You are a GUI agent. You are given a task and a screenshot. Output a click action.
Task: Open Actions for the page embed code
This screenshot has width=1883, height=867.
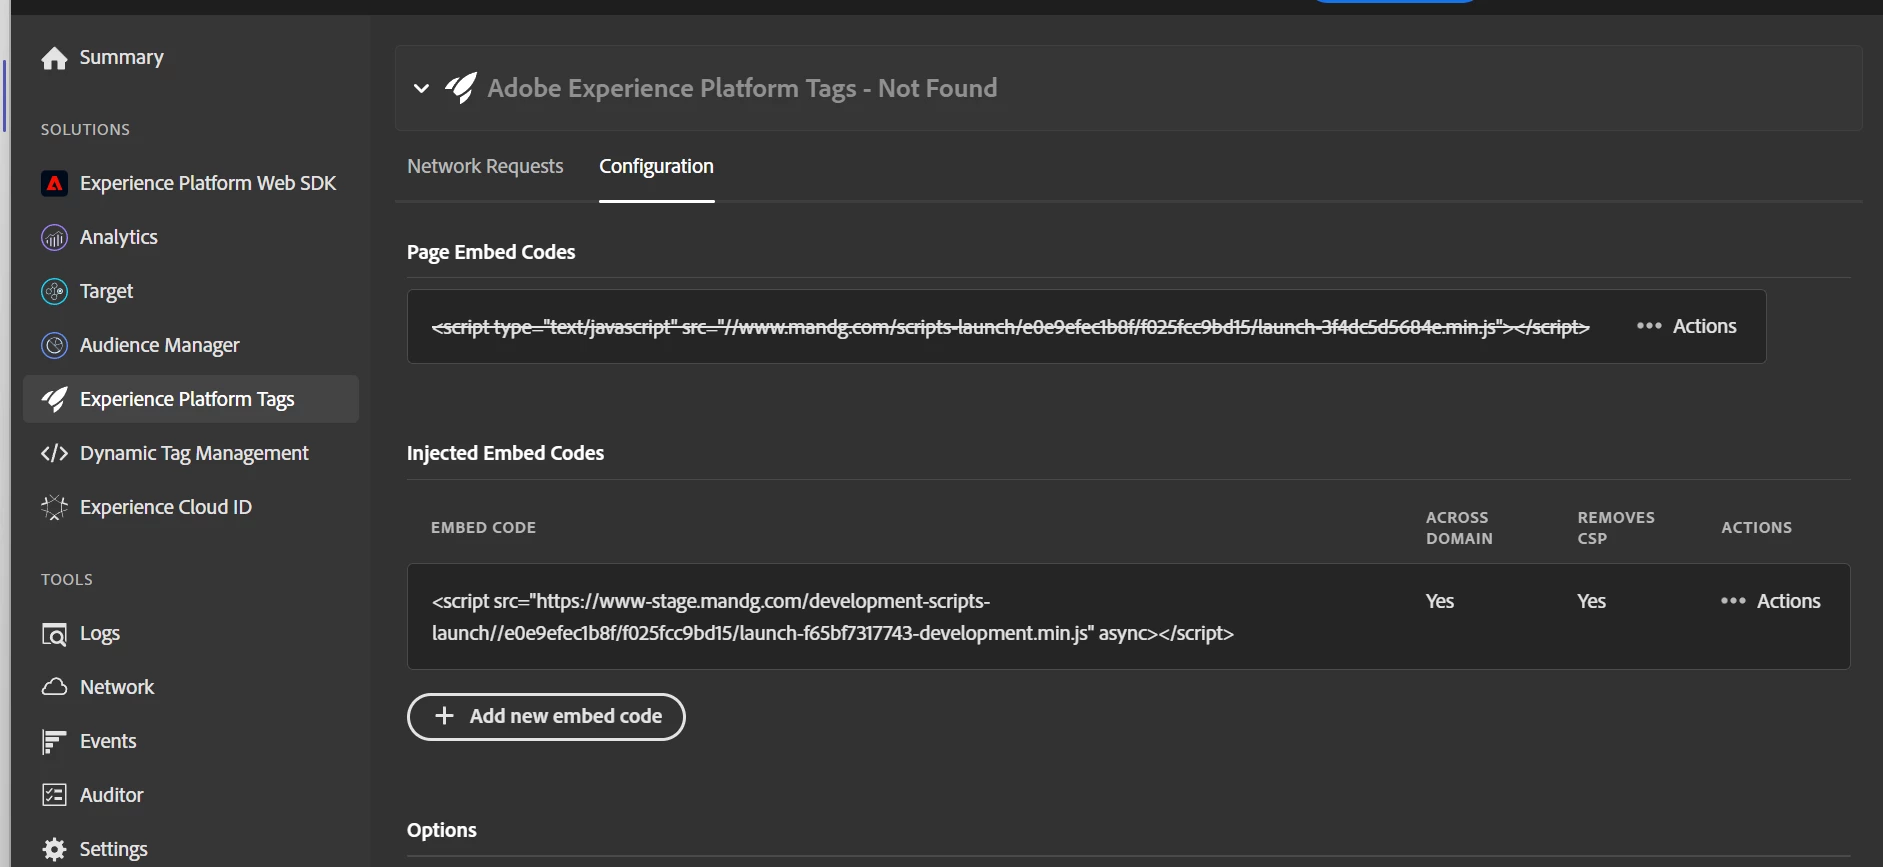[1687, 326]
